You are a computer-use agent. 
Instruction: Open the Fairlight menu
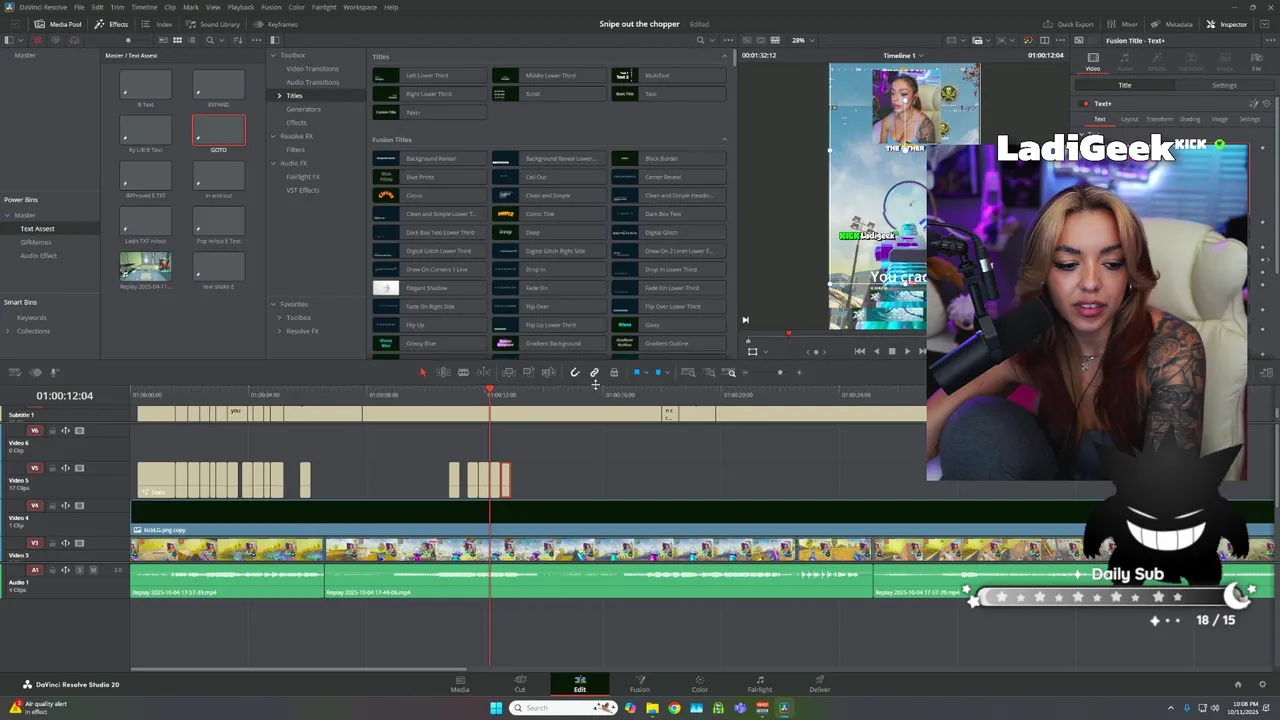324,7
